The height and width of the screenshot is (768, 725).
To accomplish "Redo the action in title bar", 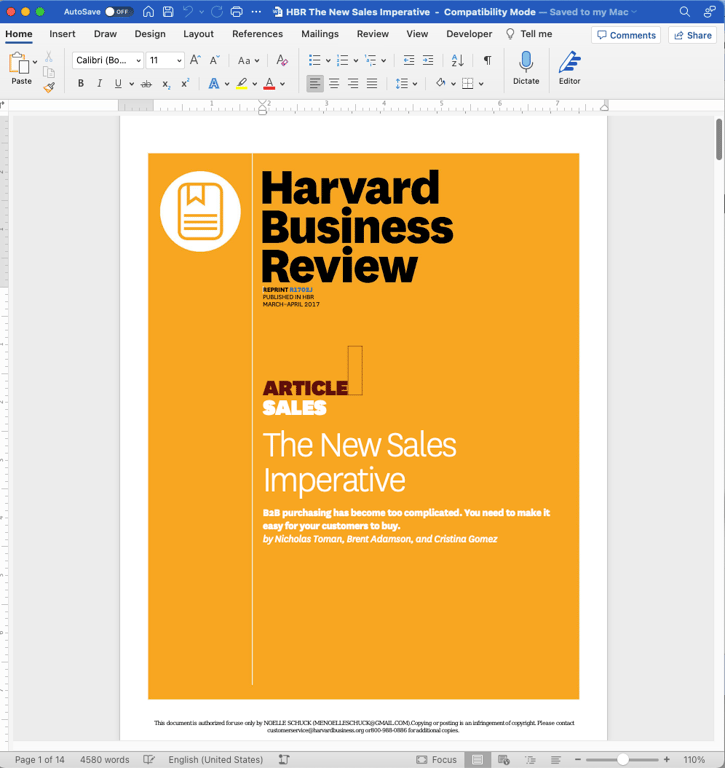I will pos(217,11).
